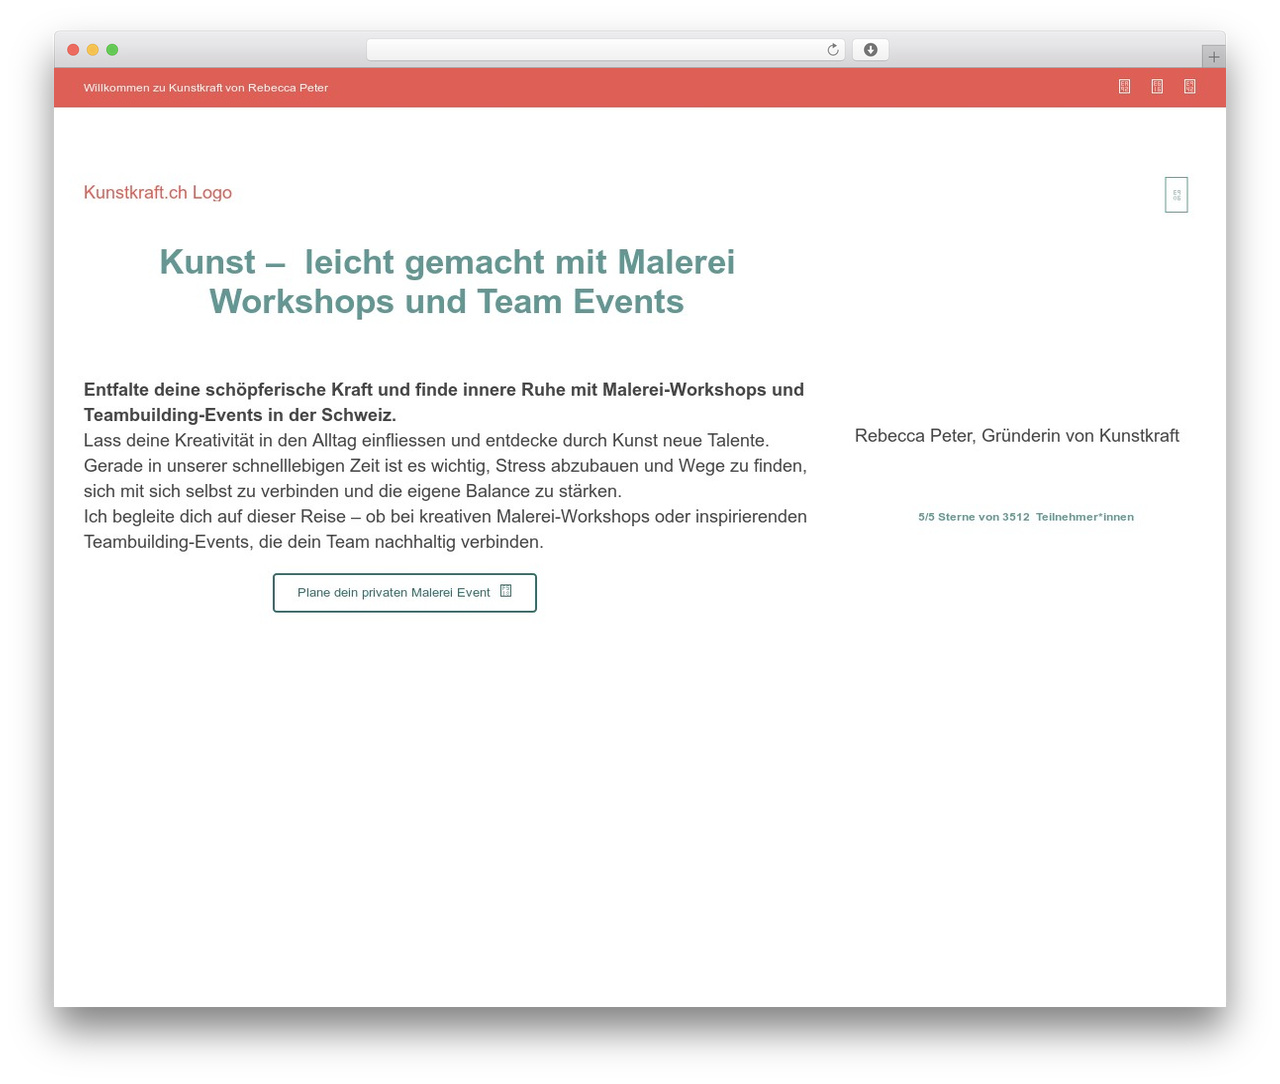
Task: Click 'Rebecca Peter, Gründerin von Kunstkraft' caption
Action: click(x=1017, y=436)
